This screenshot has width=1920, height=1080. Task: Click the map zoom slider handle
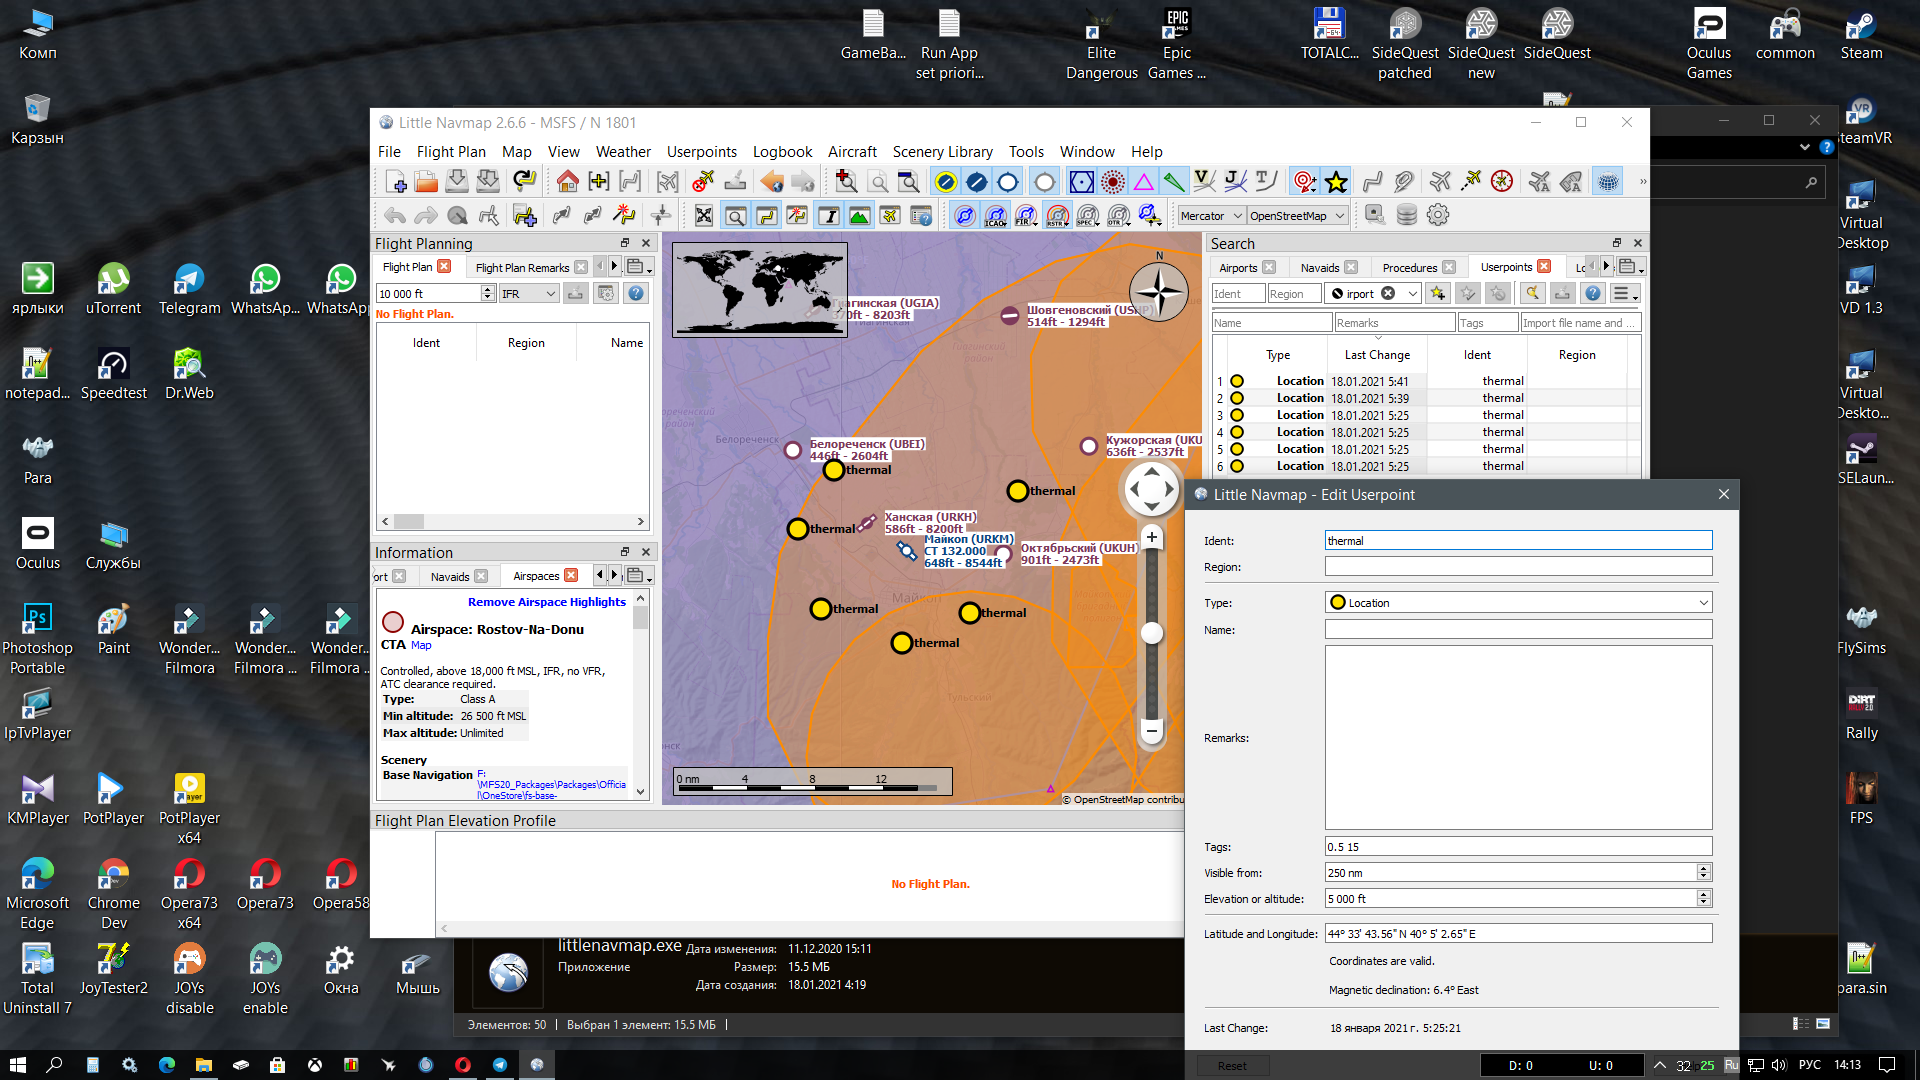click(1152, 633)
